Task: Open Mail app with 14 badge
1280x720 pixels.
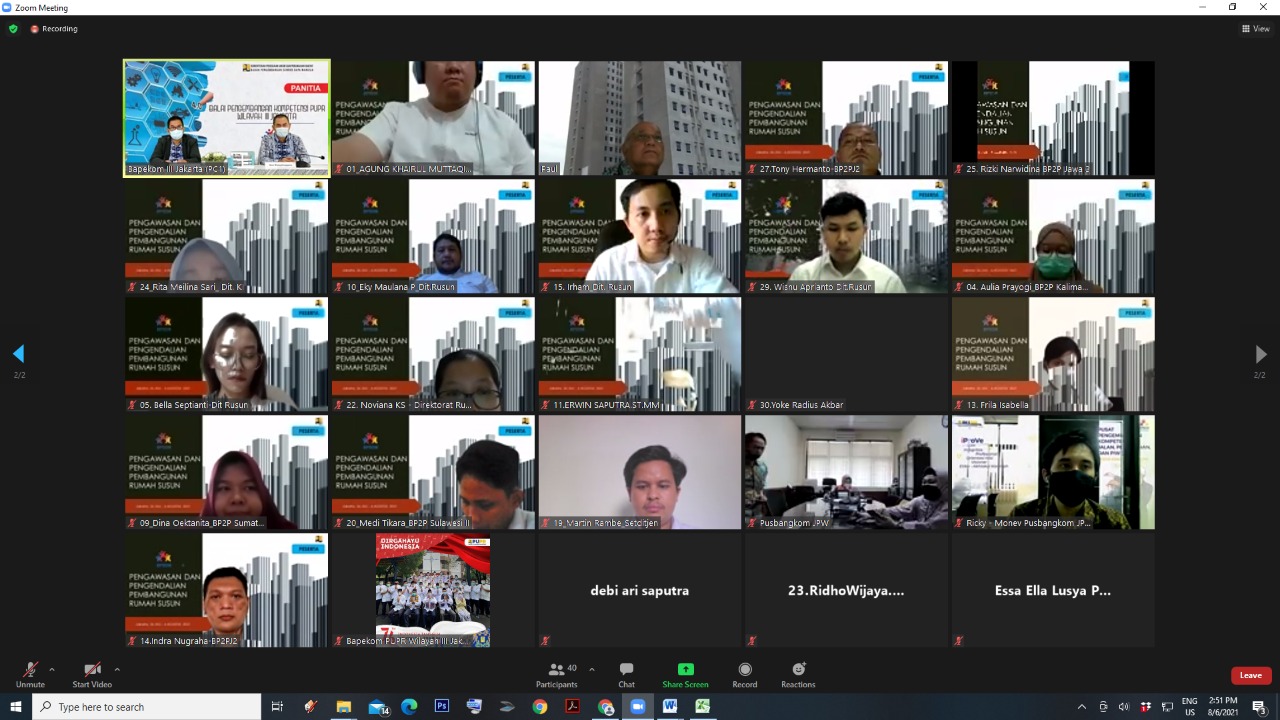Action: pyautogui.click(x=379, y=707)
